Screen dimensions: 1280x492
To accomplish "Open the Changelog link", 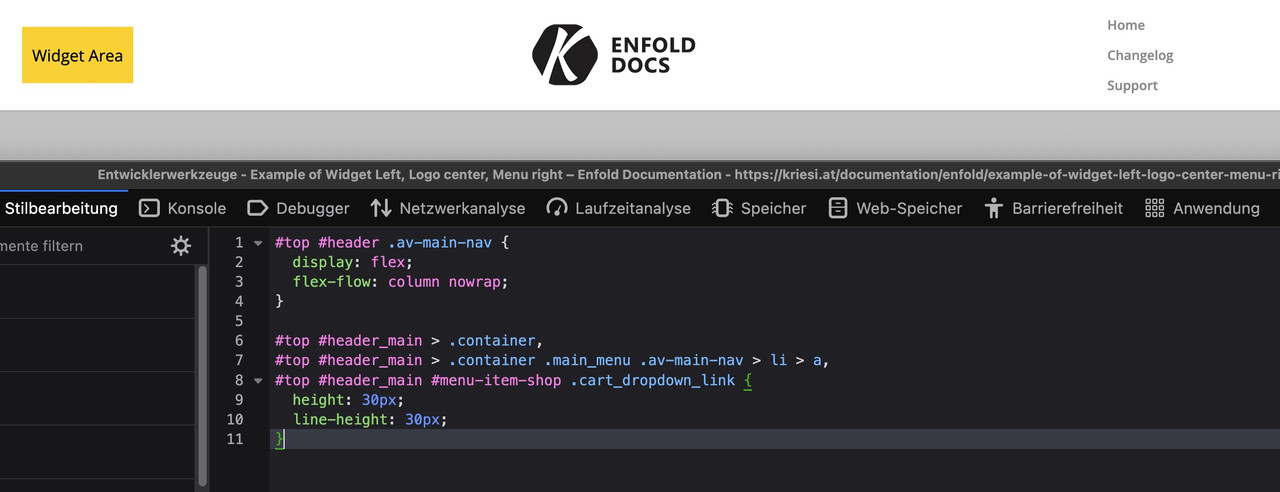I will coord(1140,55).
